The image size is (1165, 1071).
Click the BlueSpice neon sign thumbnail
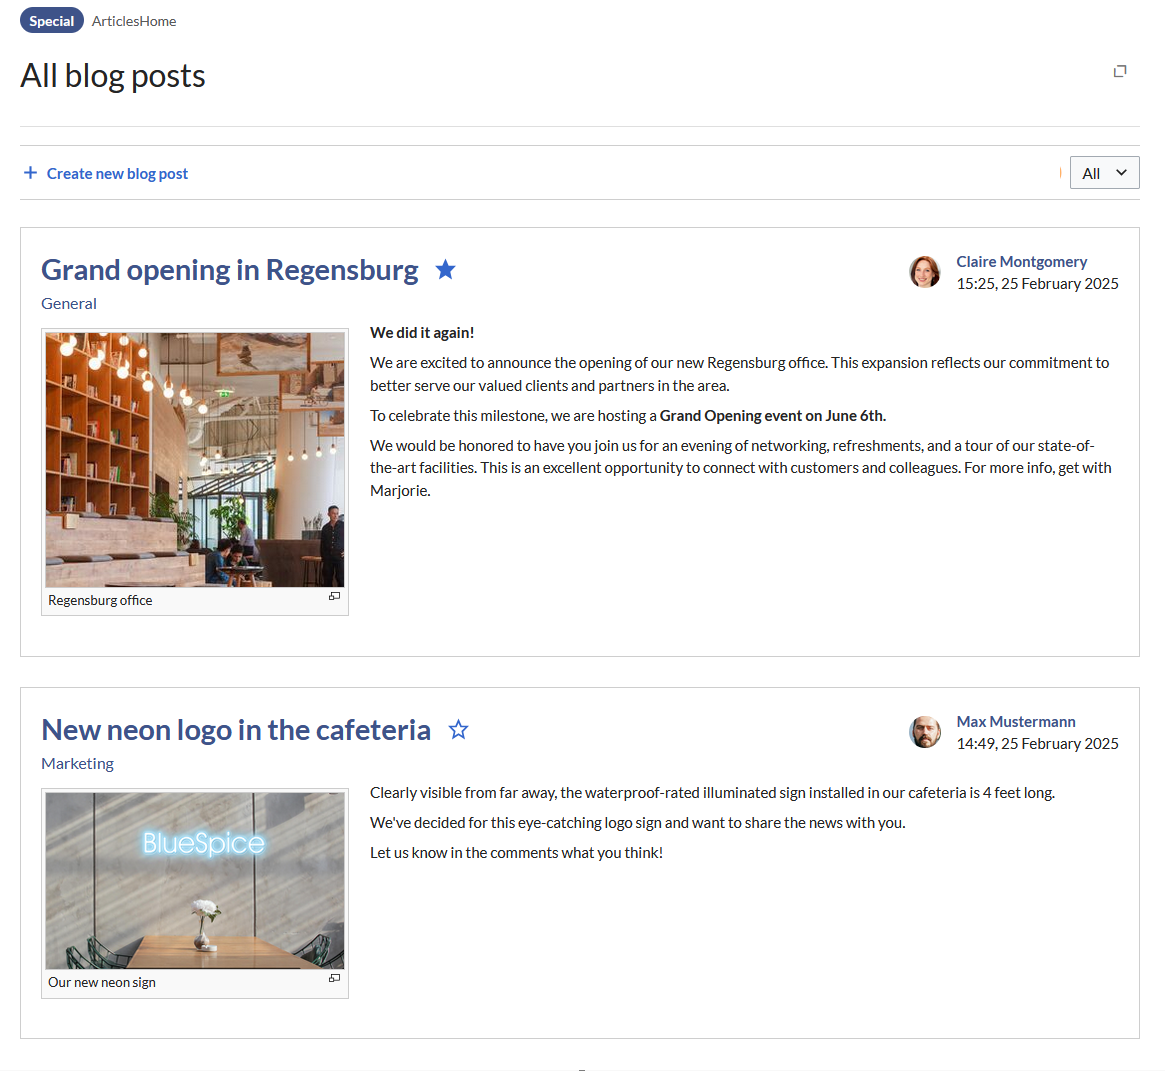click(195, 881)
